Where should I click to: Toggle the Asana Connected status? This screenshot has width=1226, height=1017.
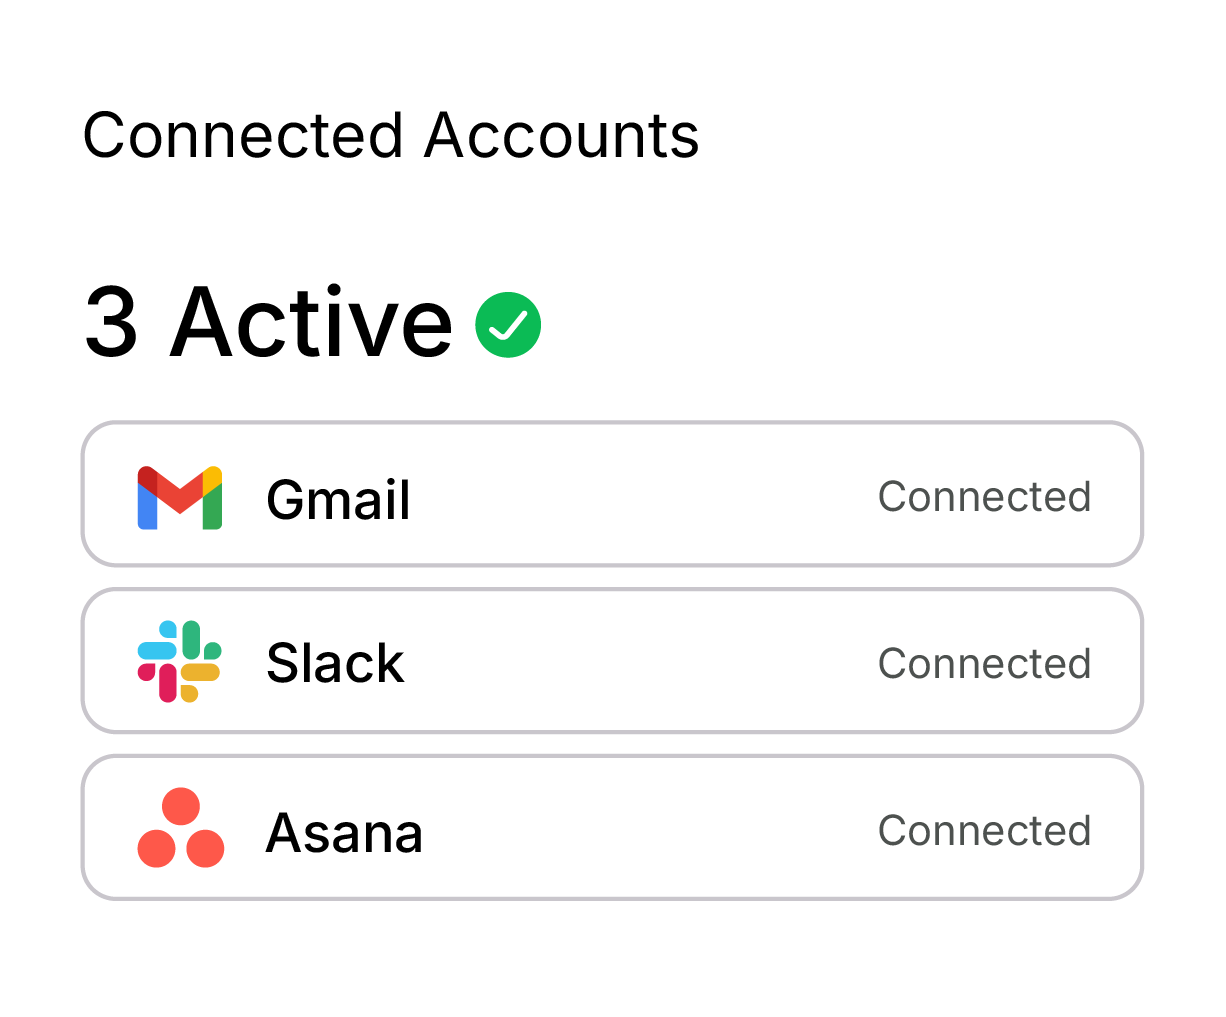click(984, 829)
